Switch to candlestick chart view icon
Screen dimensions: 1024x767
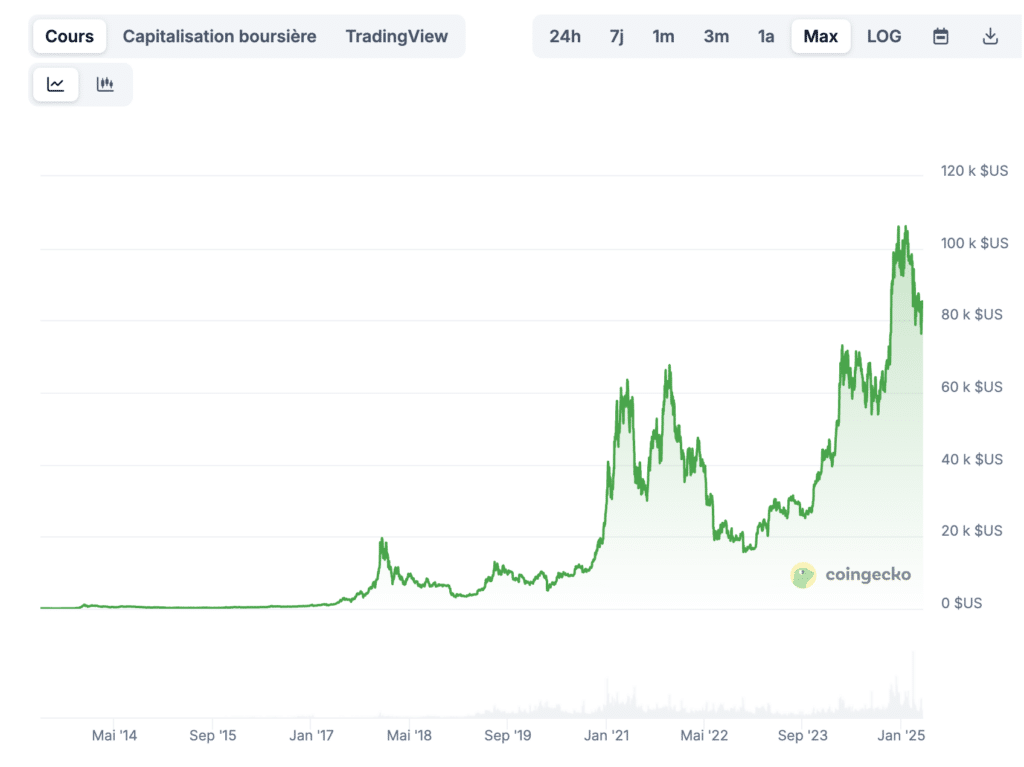coord(105,85)
